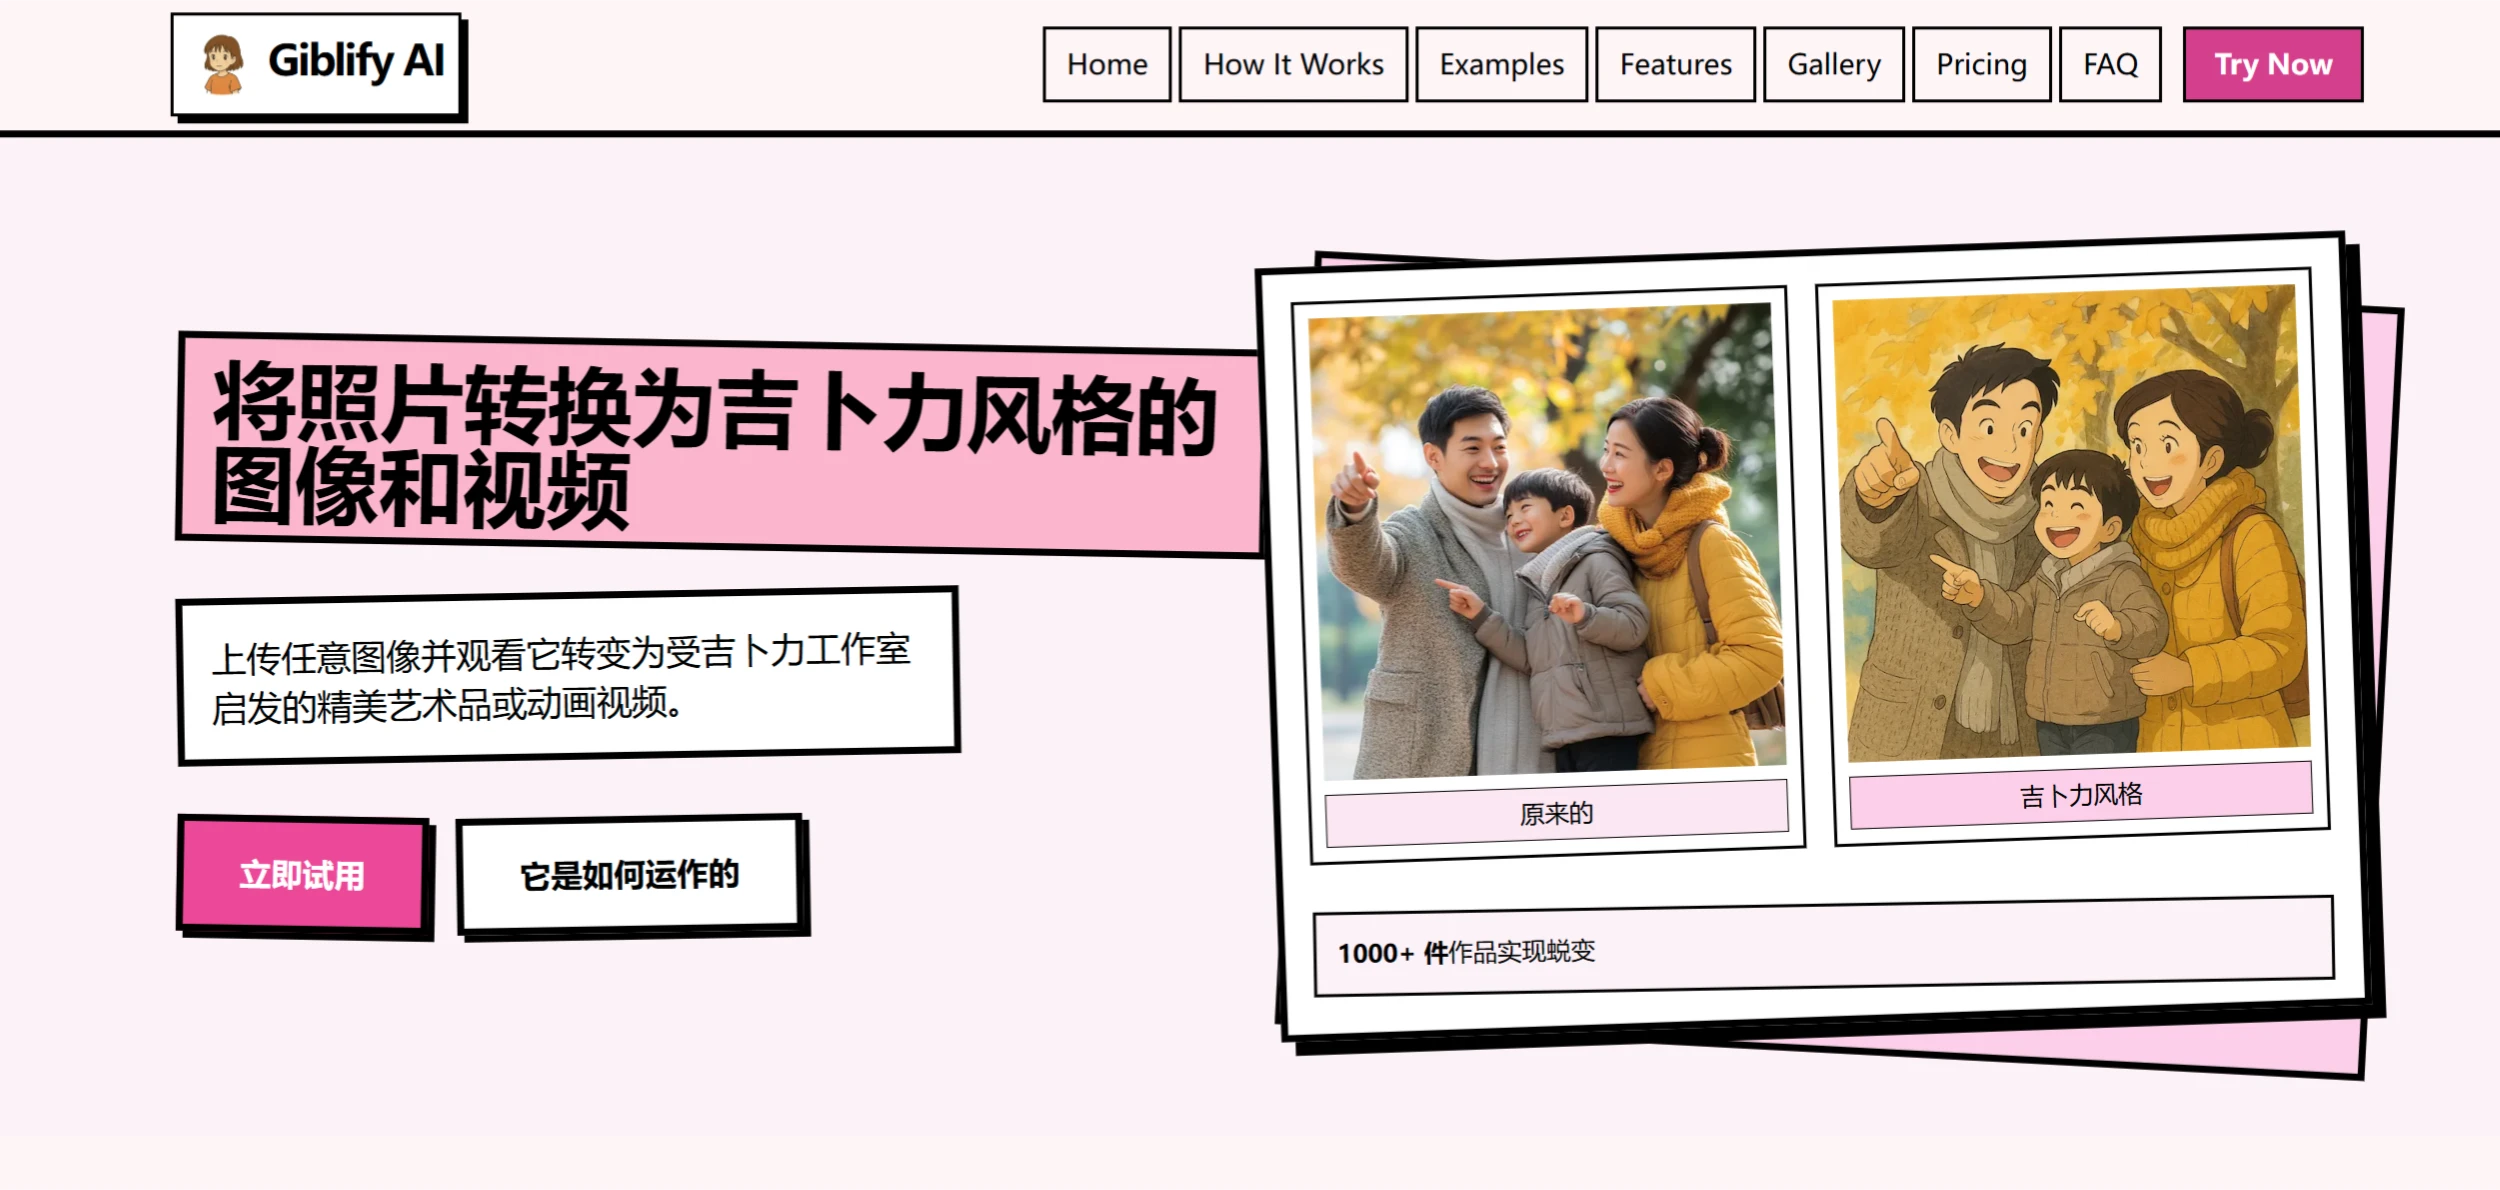2500x1190 pixels.
Task: Select the How It Works menu item
Action: (1292, 64)
